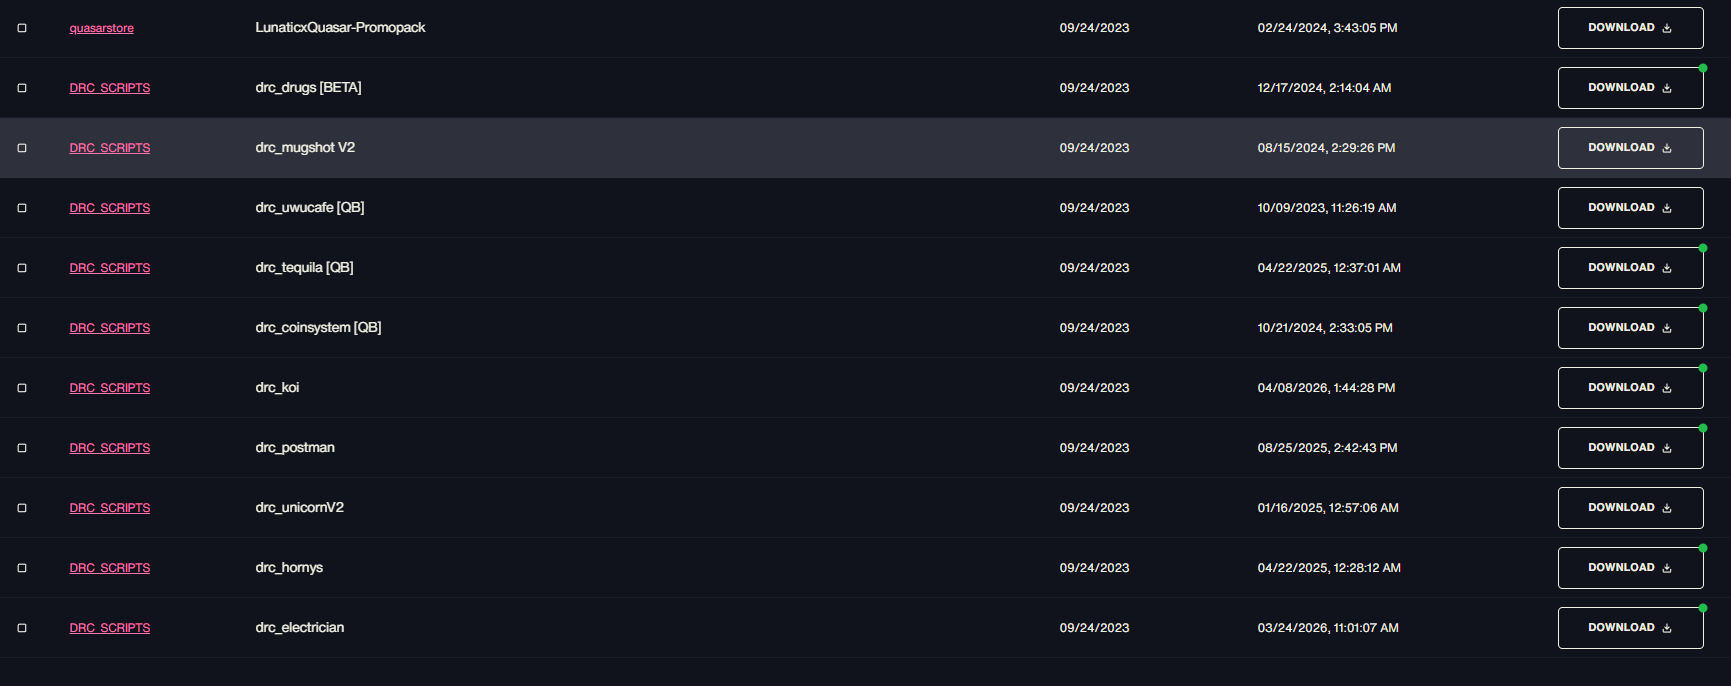Image resolution: width=1731 pixels, height=686 pixels.
Task: Toggle checkbox on the drc_coinsystem [QB] row
Action: [22, 328]
